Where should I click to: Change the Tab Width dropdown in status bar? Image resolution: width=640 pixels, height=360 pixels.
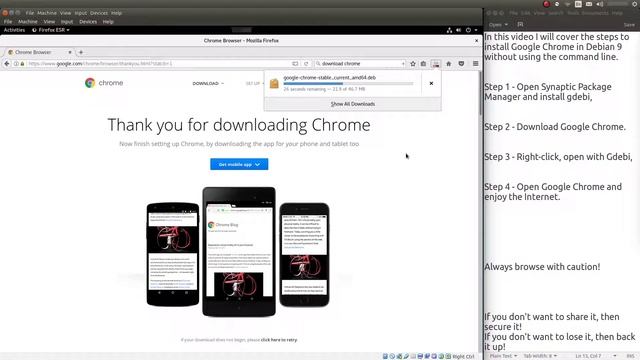click(540, 356)
